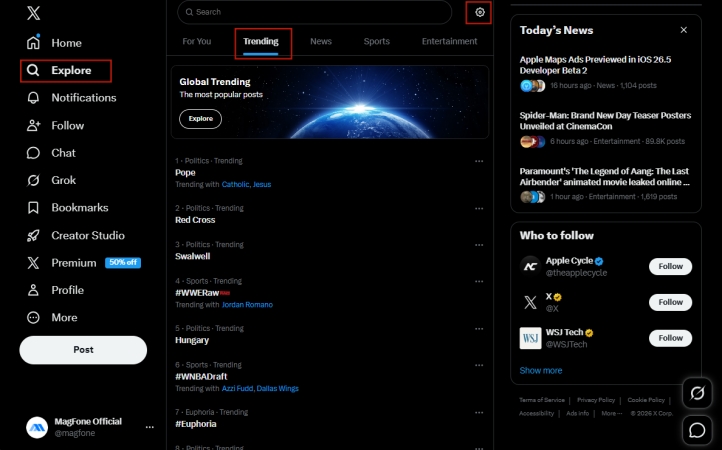Open the Follow people item
Screen dimensions: 722x450
pos(55,125)
